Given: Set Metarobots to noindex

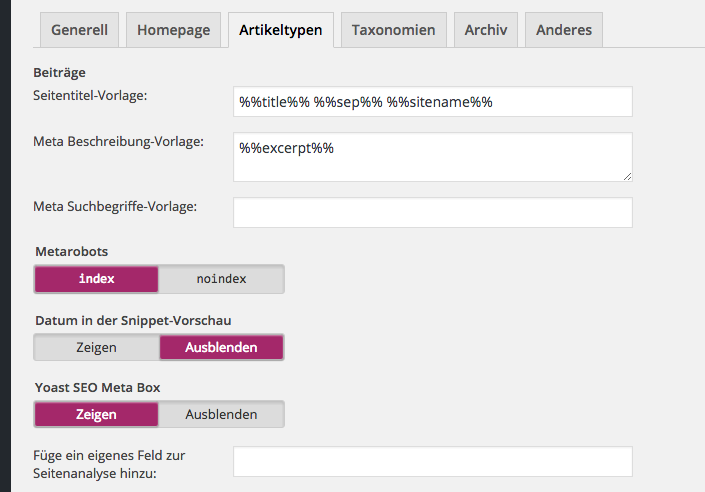Looking at the screenshot, I should pos(221,279).
